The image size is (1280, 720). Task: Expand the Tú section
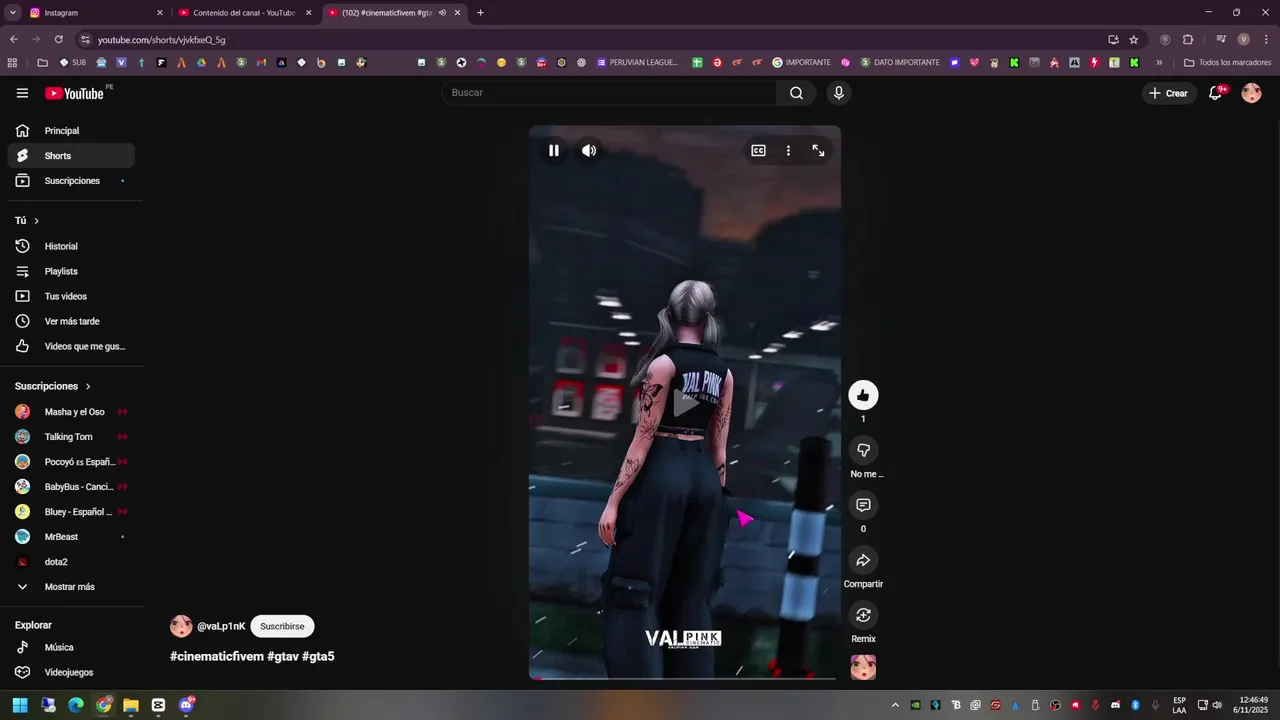pos(27,220)
